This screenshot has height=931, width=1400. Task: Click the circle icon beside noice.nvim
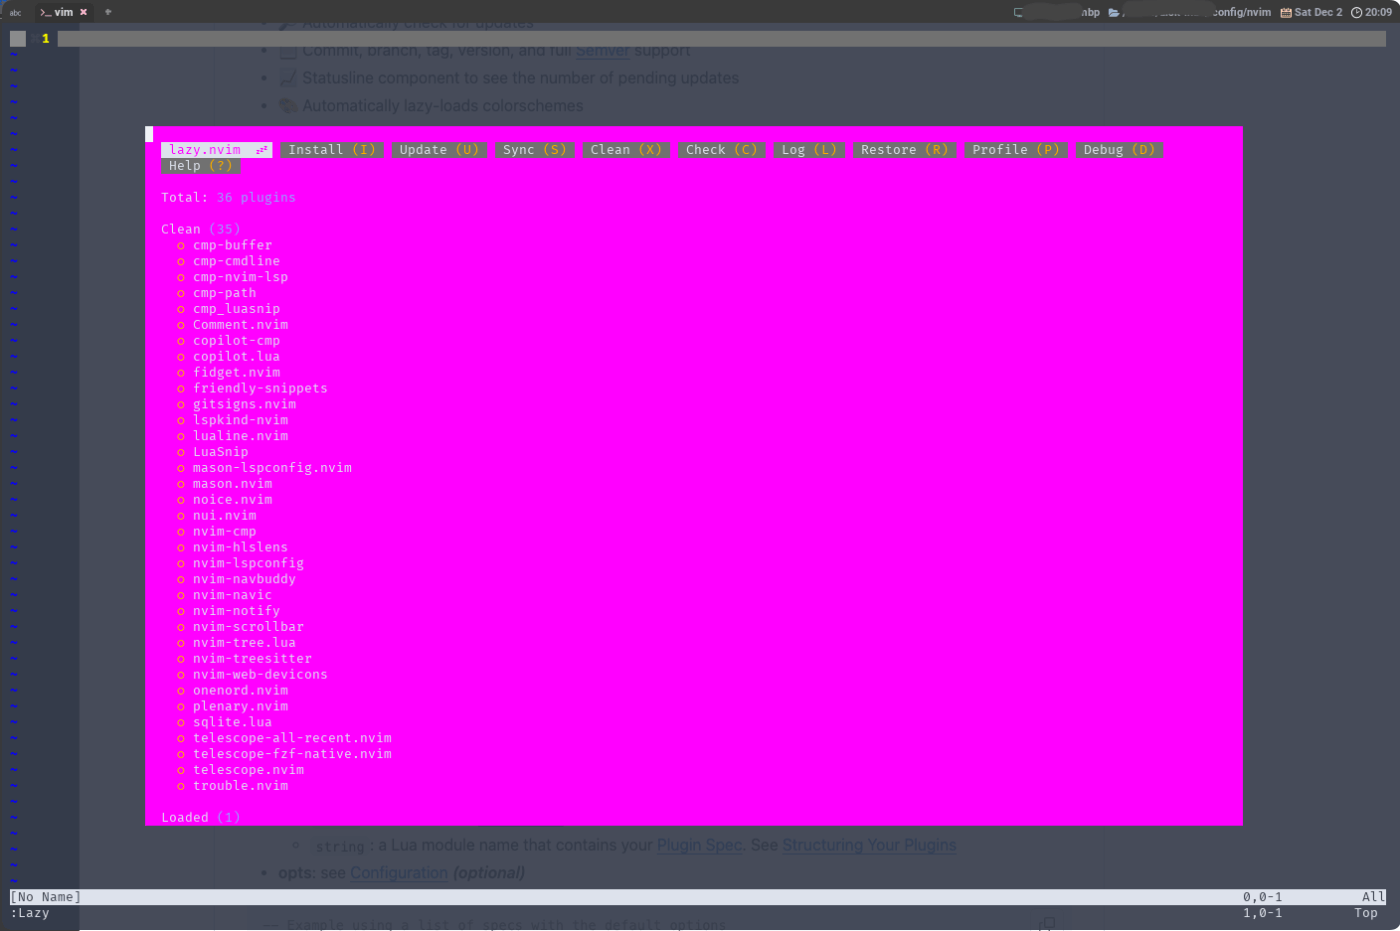181,500
